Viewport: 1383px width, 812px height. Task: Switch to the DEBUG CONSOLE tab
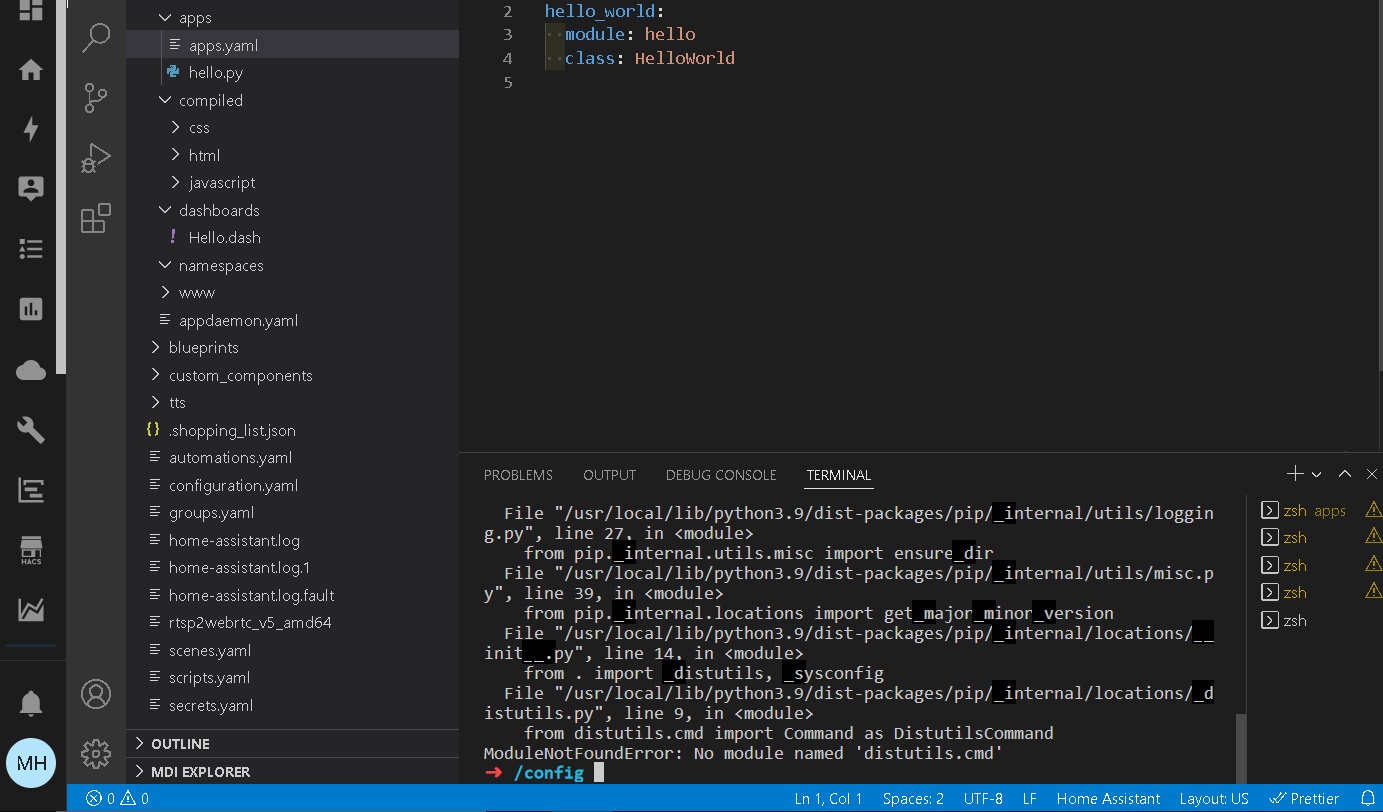coord(721,475)
